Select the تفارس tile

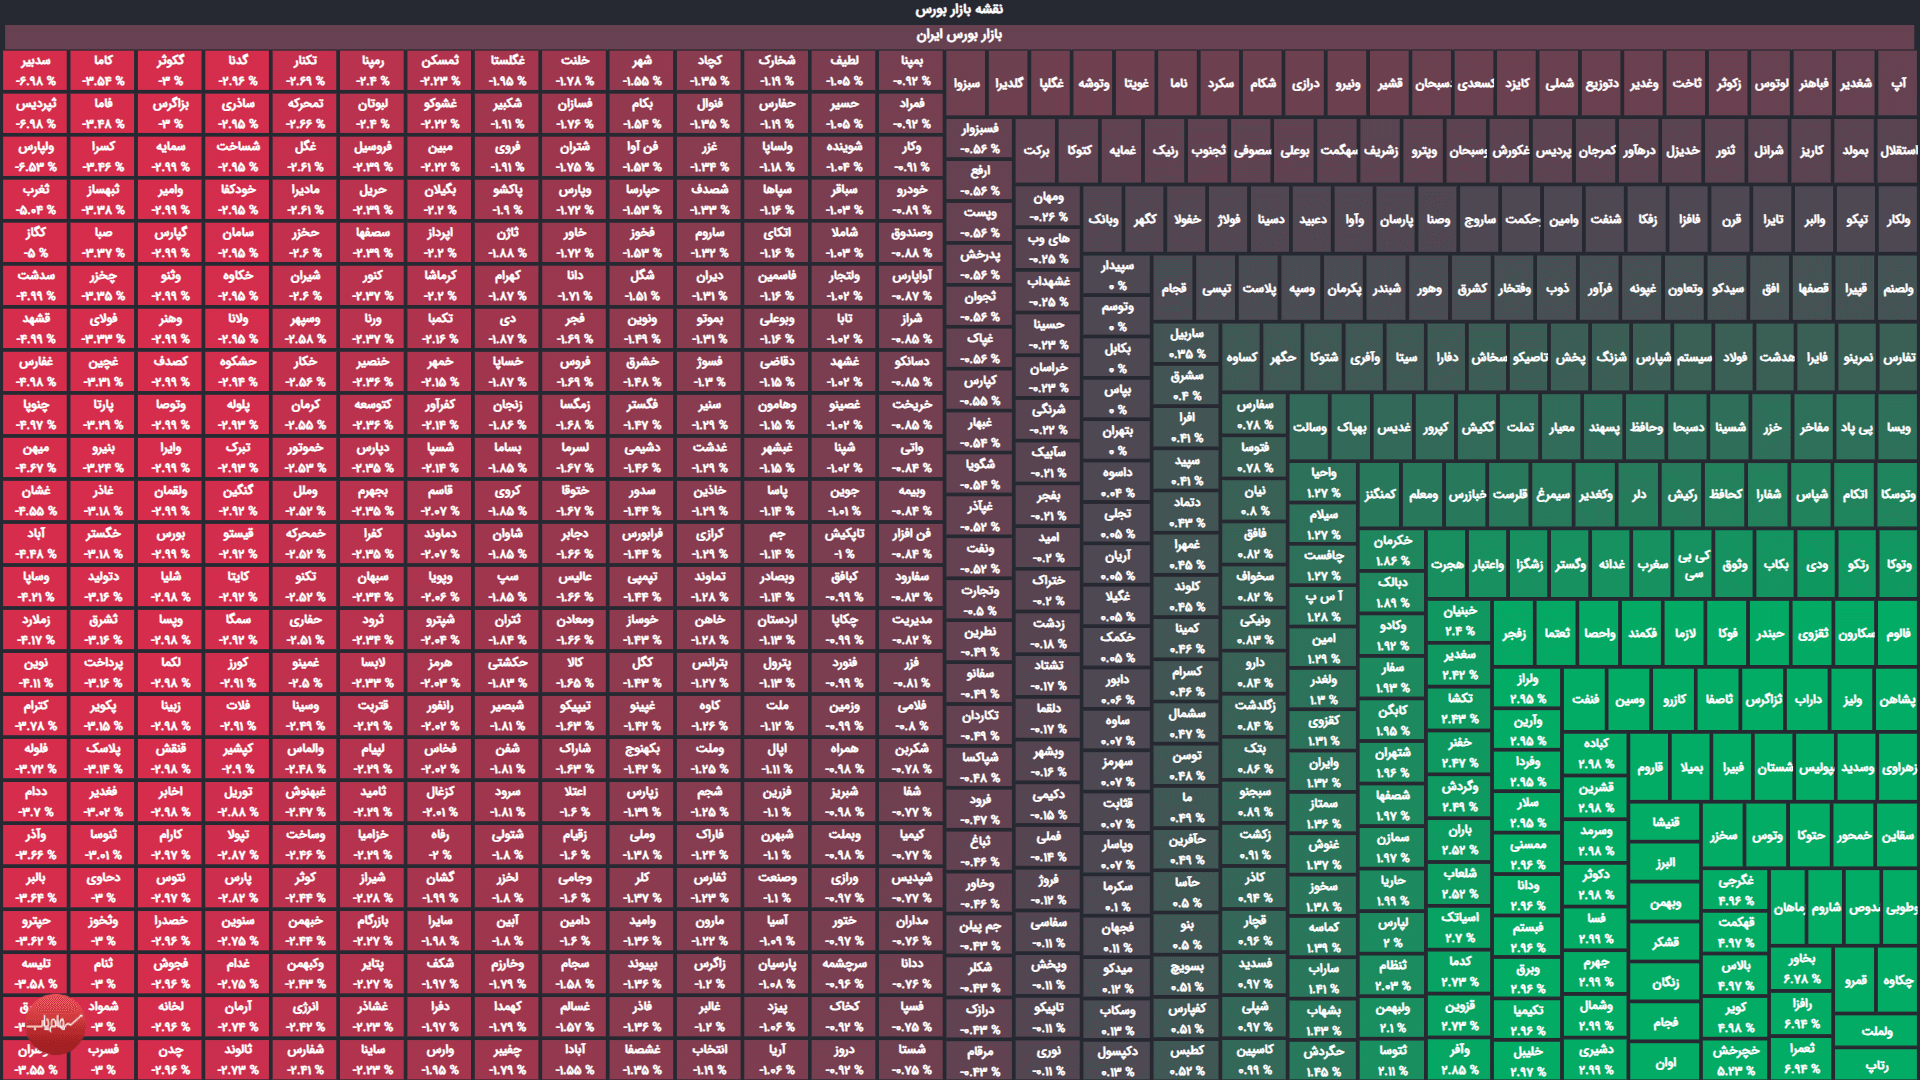(x=1898, y=357)
